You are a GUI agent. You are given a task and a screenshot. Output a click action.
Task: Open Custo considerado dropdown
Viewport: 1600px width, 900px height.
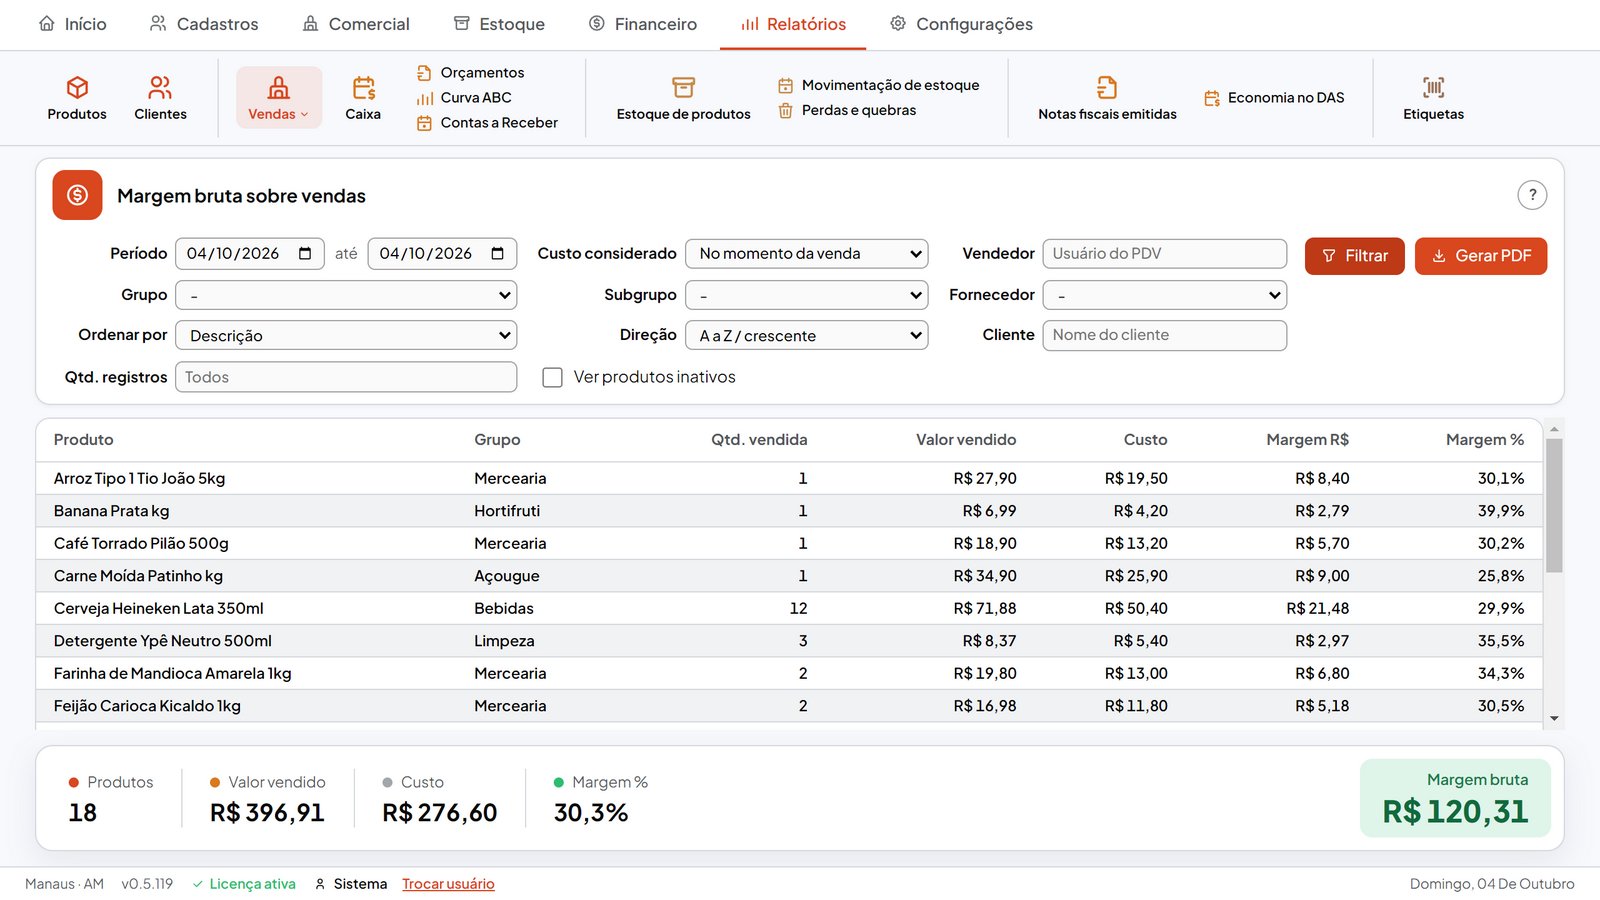pos(807,254)
